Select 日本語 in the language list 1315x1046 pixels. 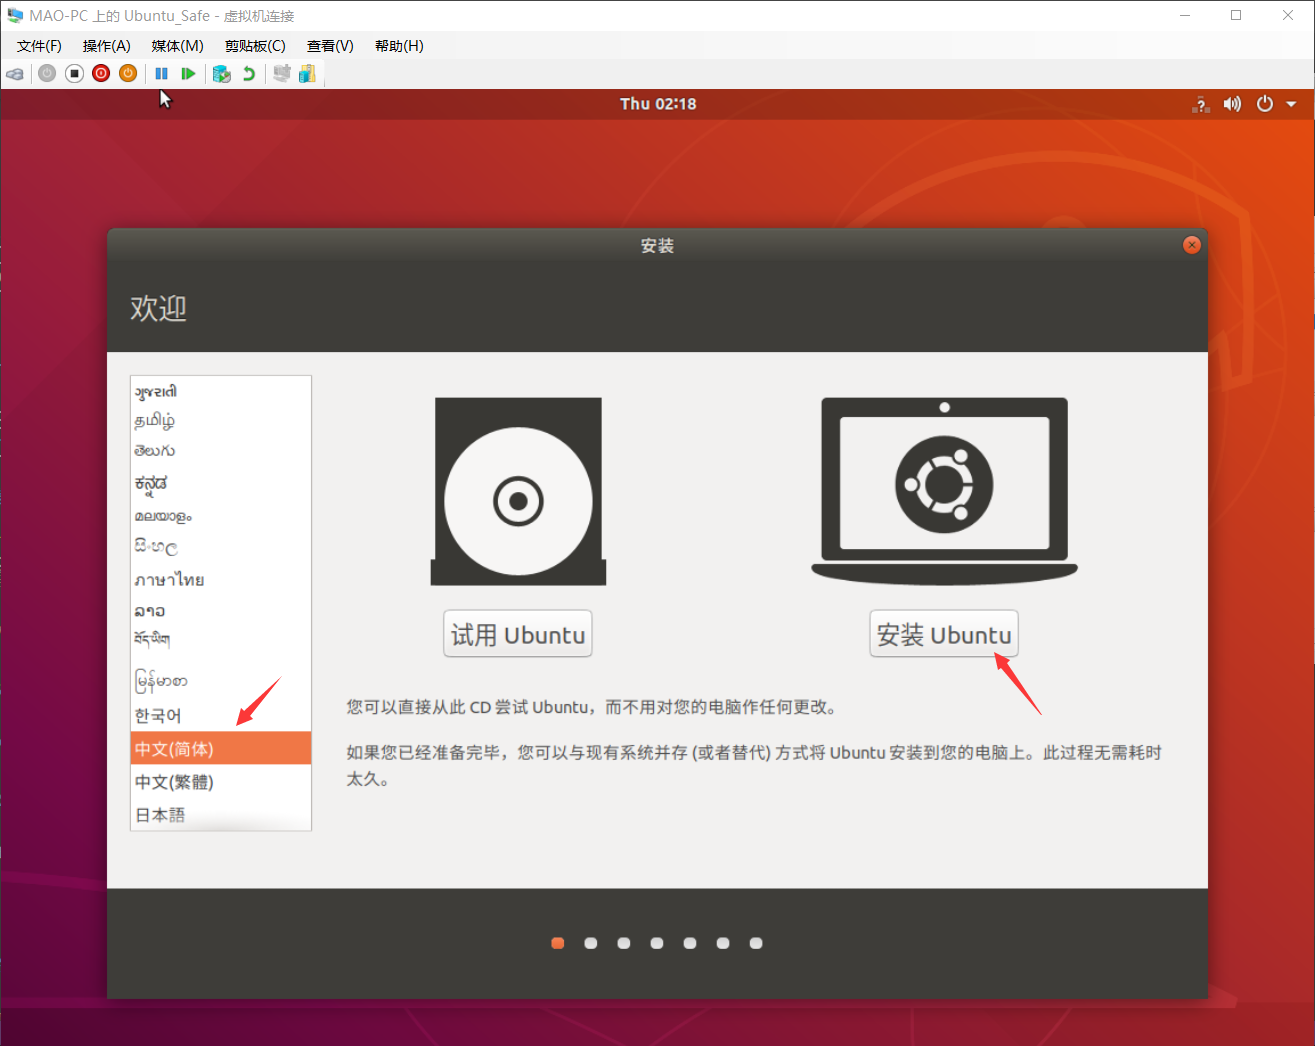click(x=221, y=814)
